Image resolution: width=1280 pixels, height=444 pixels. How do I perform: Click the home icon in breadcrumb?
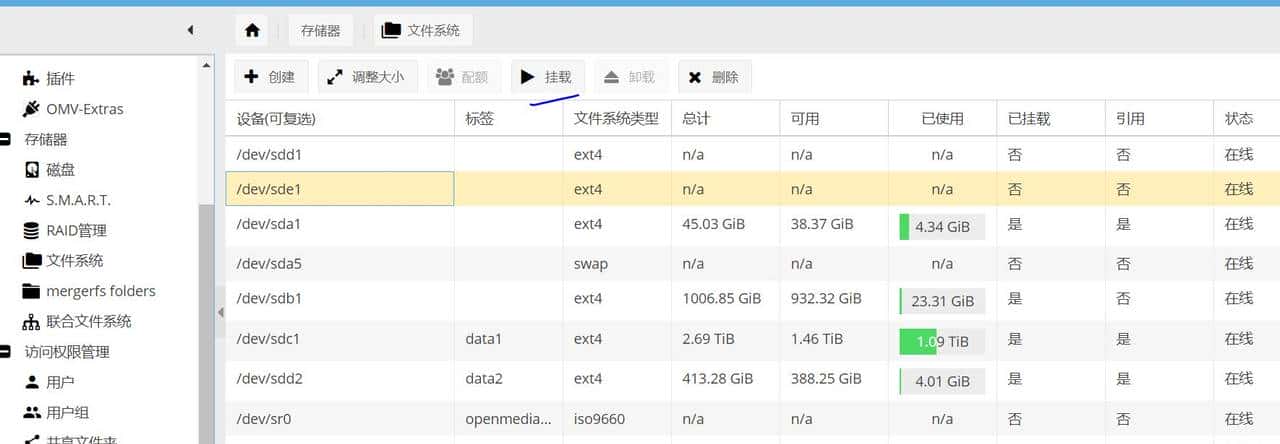click(252, 30)
